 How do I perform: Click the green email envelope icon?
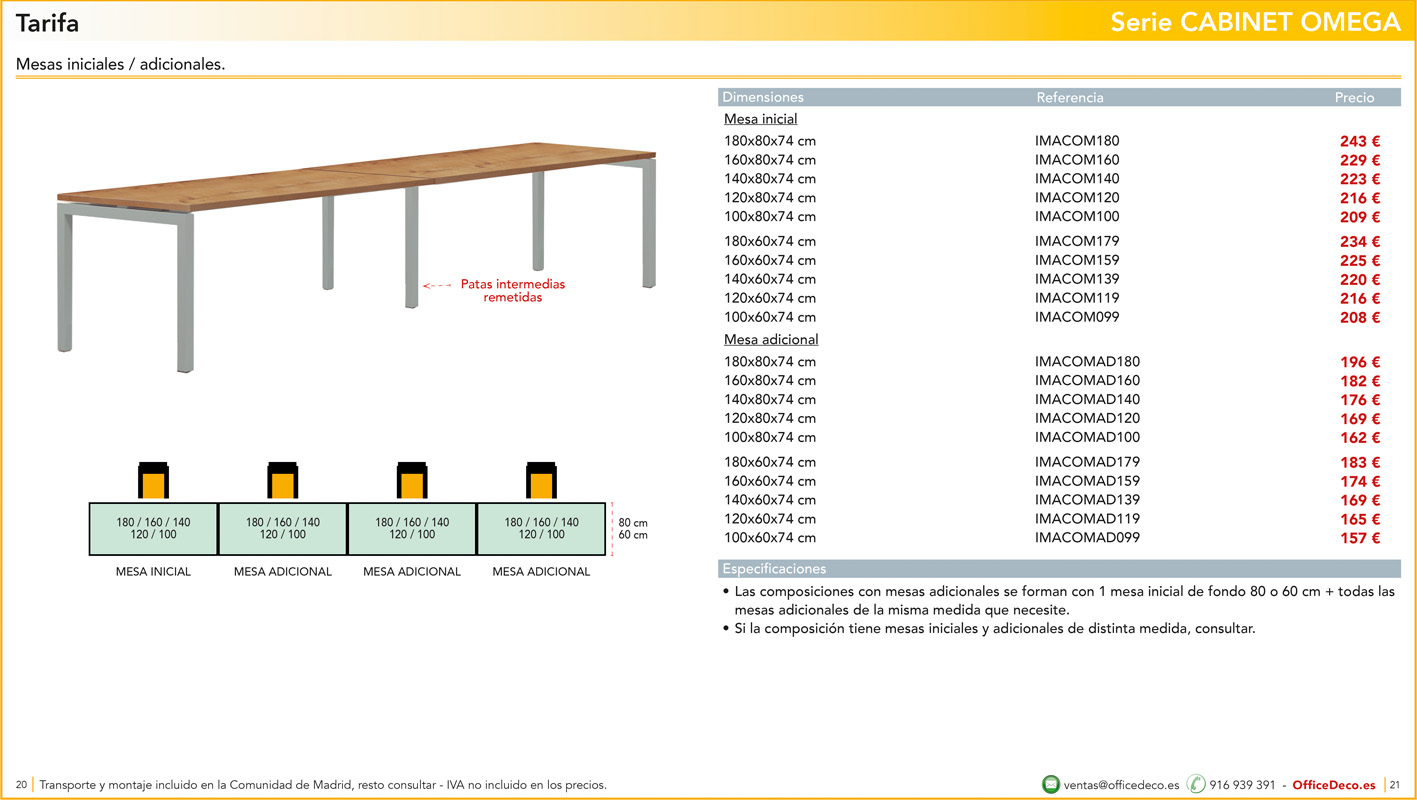pos(1050,785)
